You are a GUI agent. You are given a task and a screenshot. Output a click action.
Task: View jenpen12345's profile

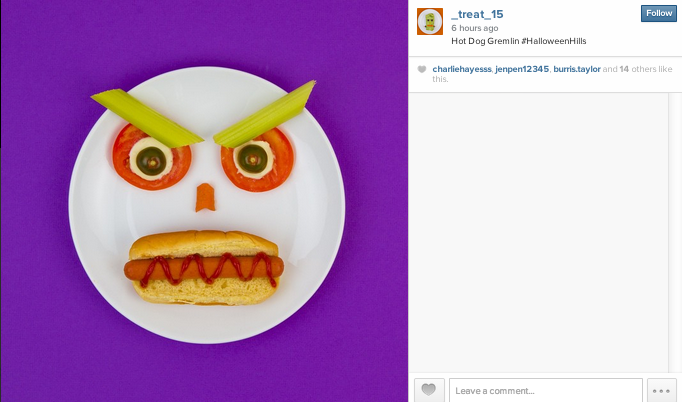(x=522, y=69)
